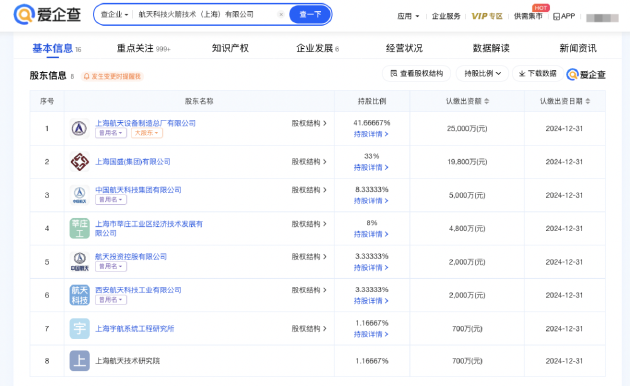The width and height of the screenshot is (630, 386).
Task: Open 股权结构 for 上海宇航系统工程研究所 row
Action: coord(309,329)
